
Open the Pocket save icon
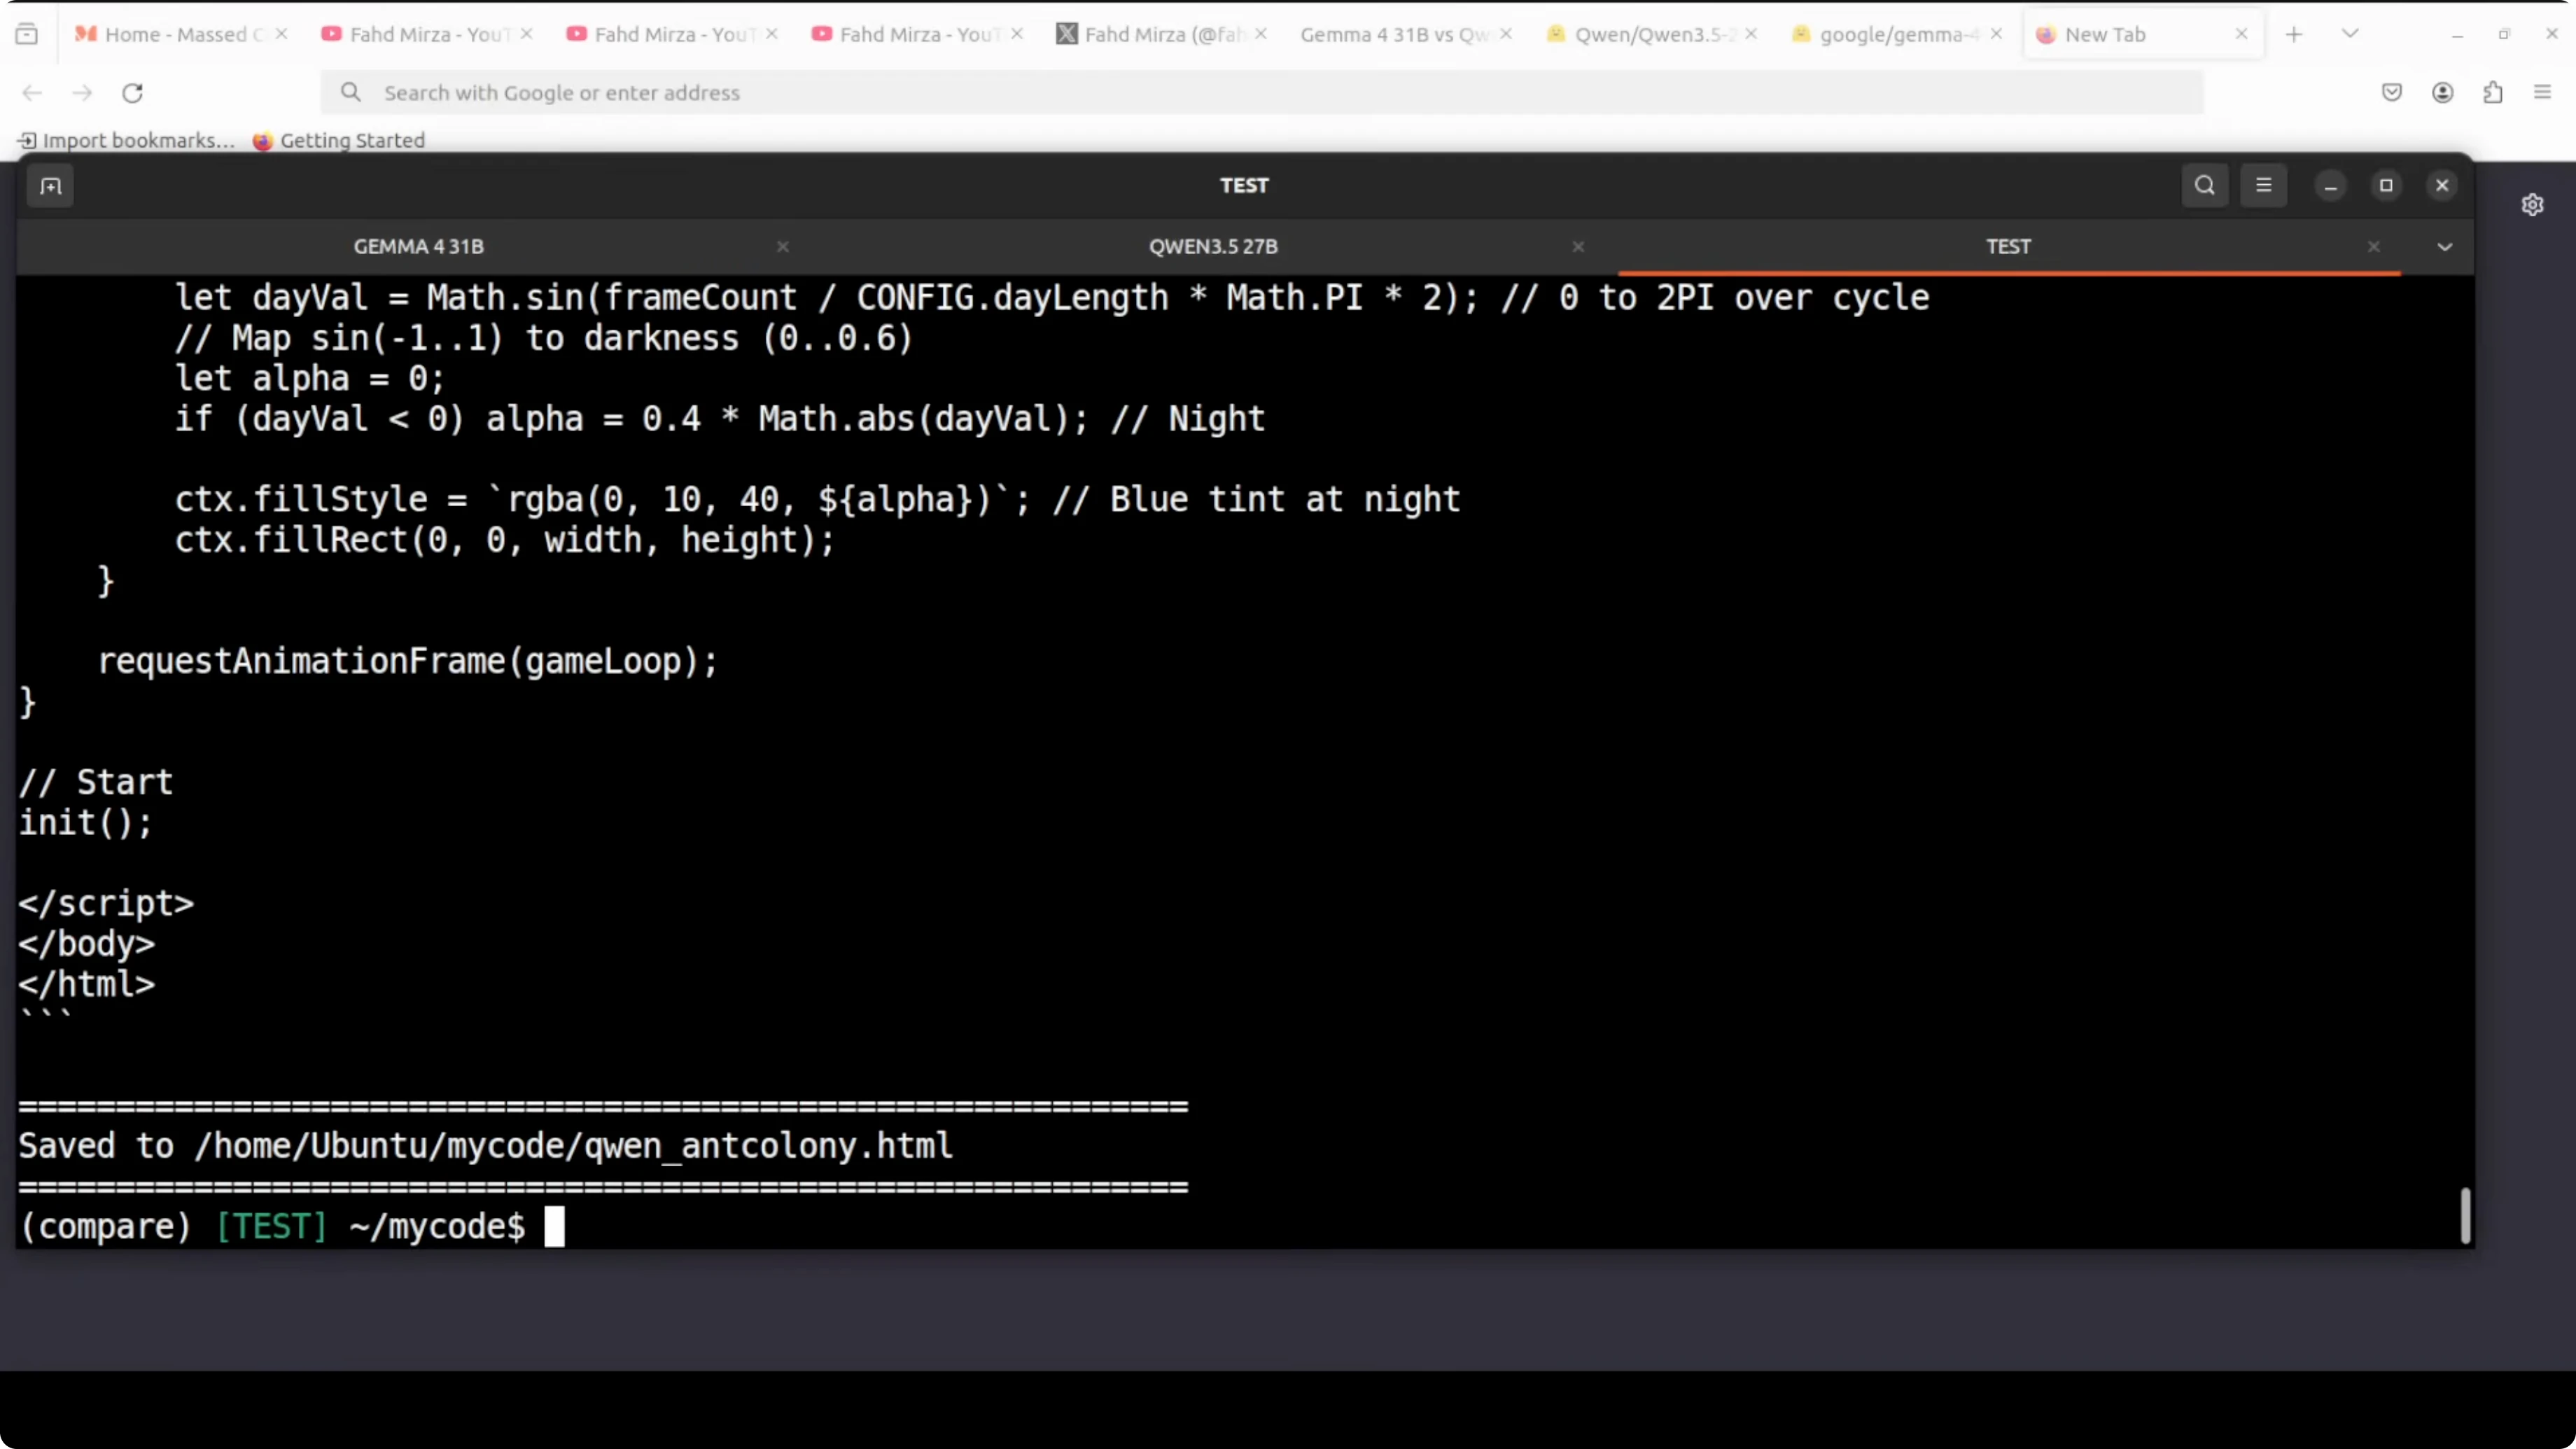2391,93
